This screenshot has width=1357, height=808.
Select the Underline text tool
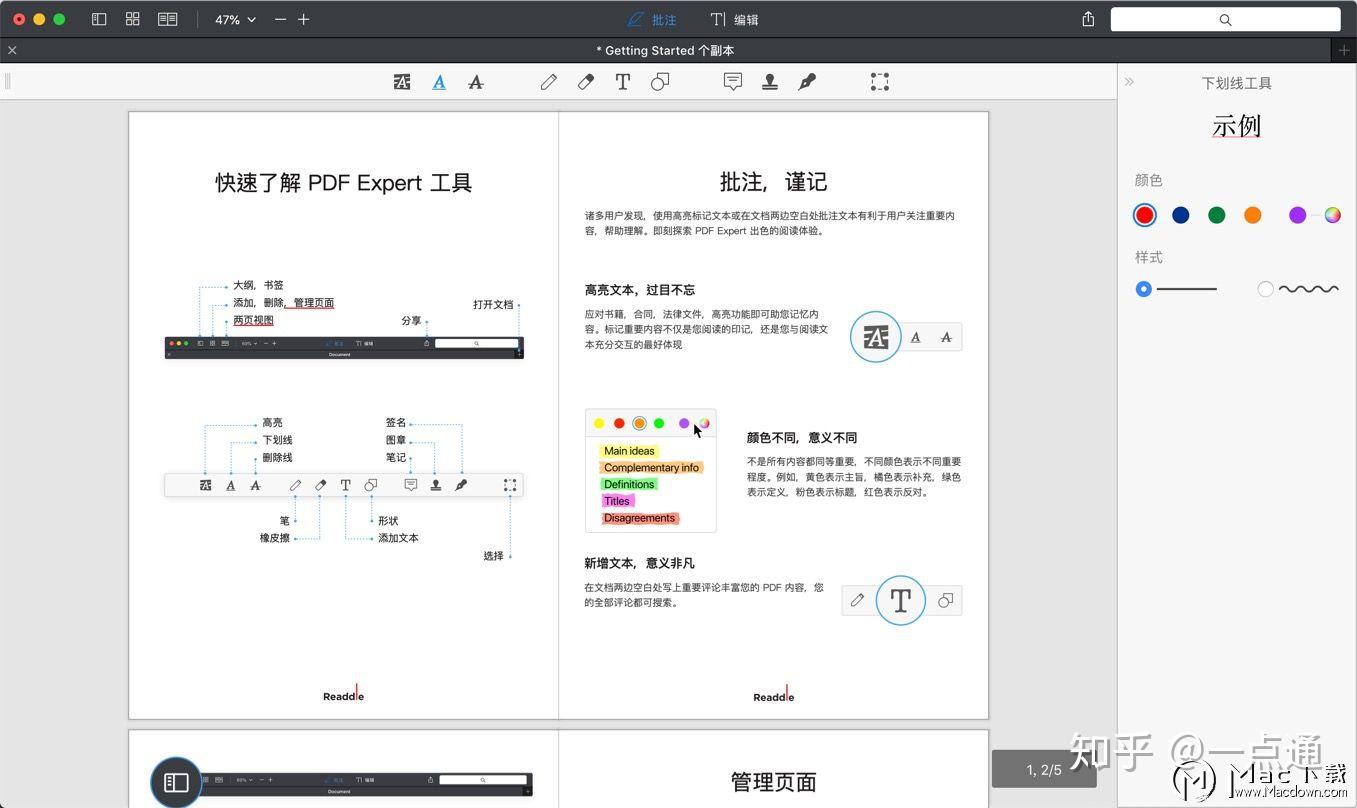439,82
